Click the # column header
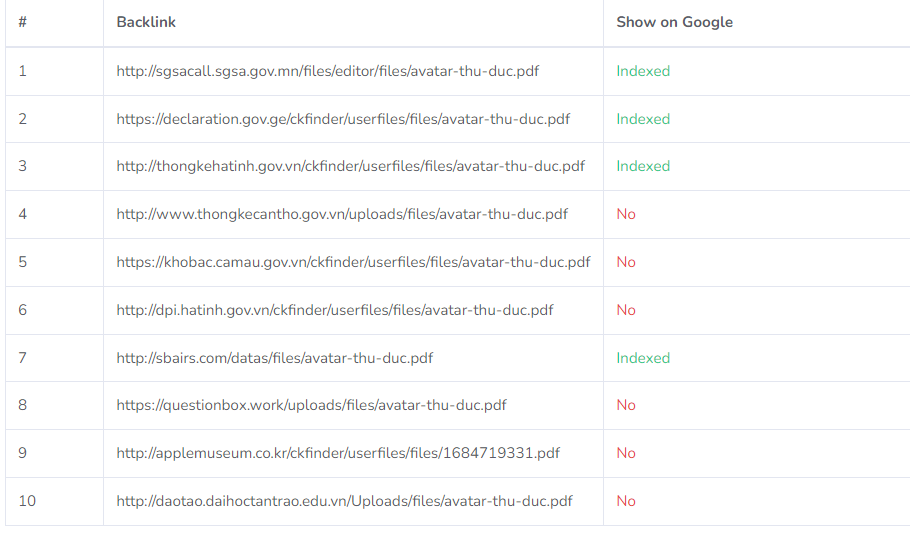 pos(23,22)
